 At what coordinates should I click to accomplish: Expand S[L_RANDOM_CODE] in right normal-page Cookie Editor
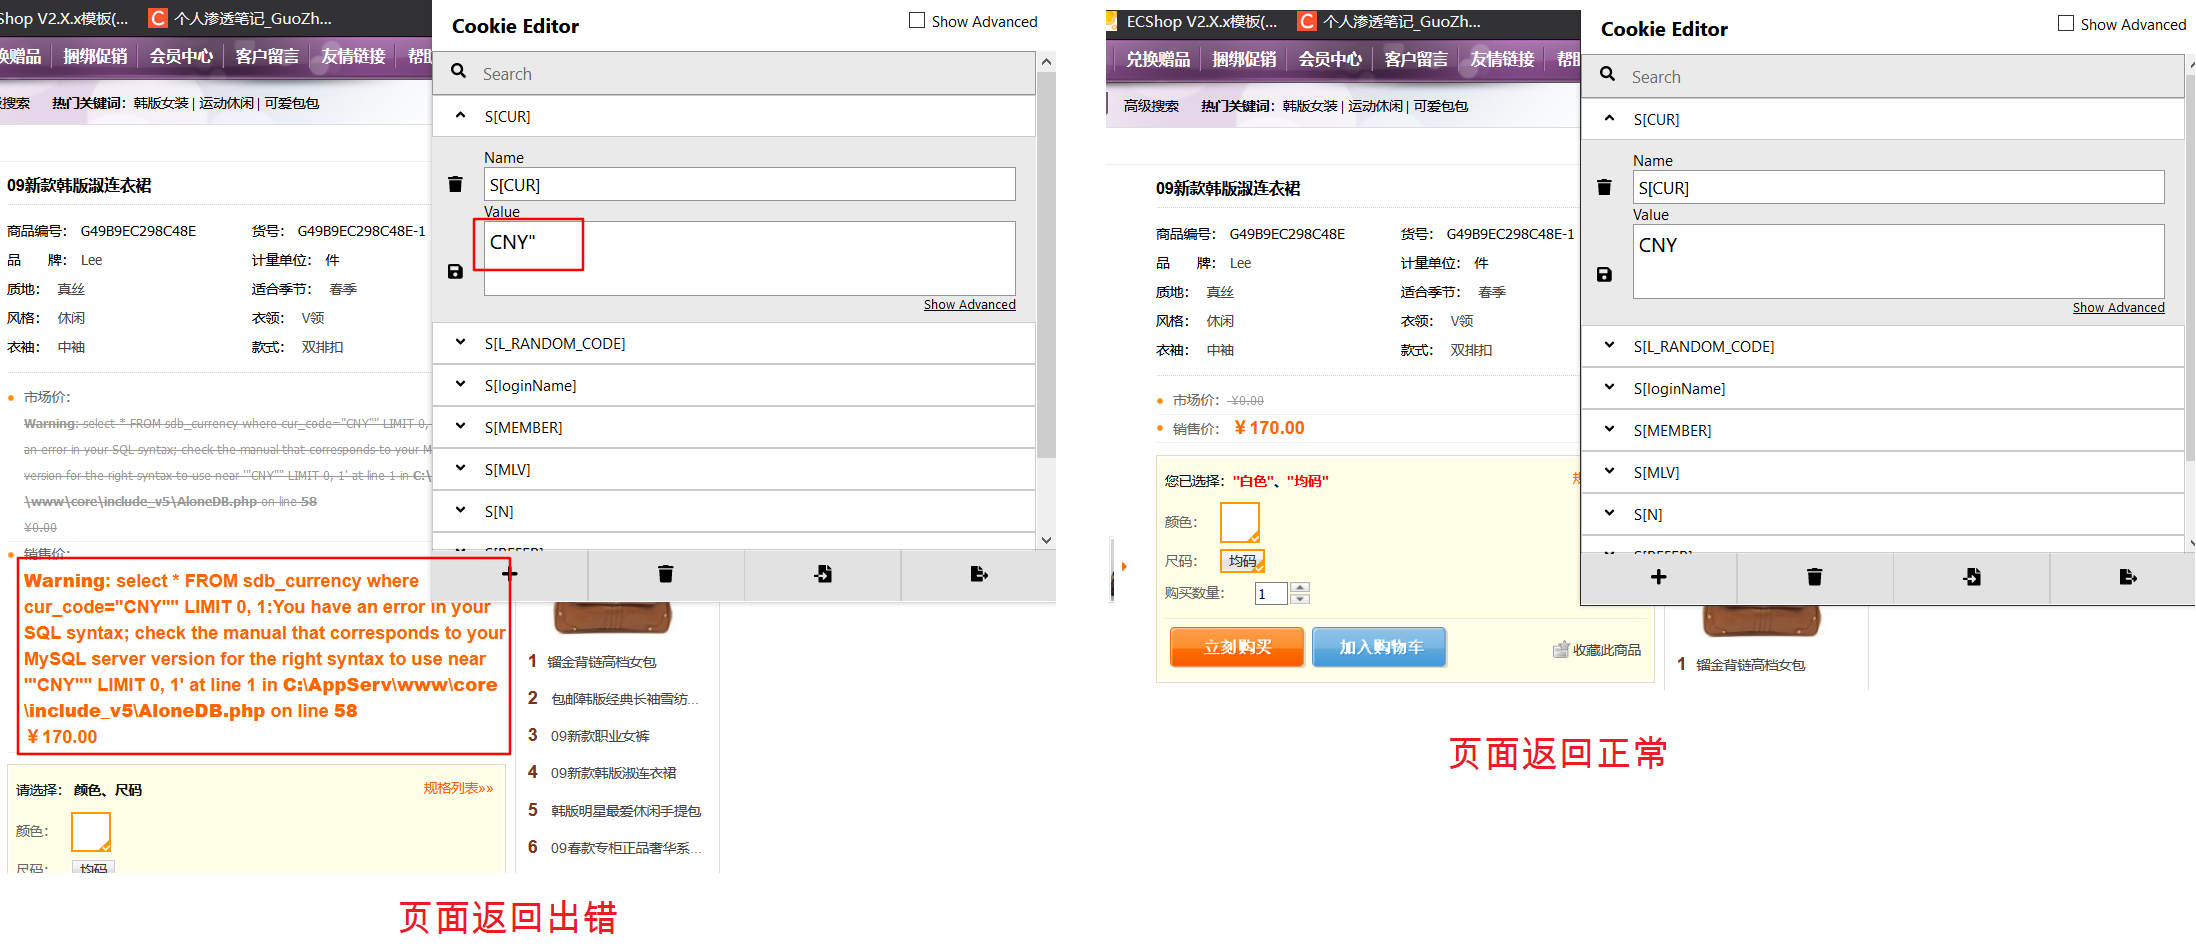1609,346
